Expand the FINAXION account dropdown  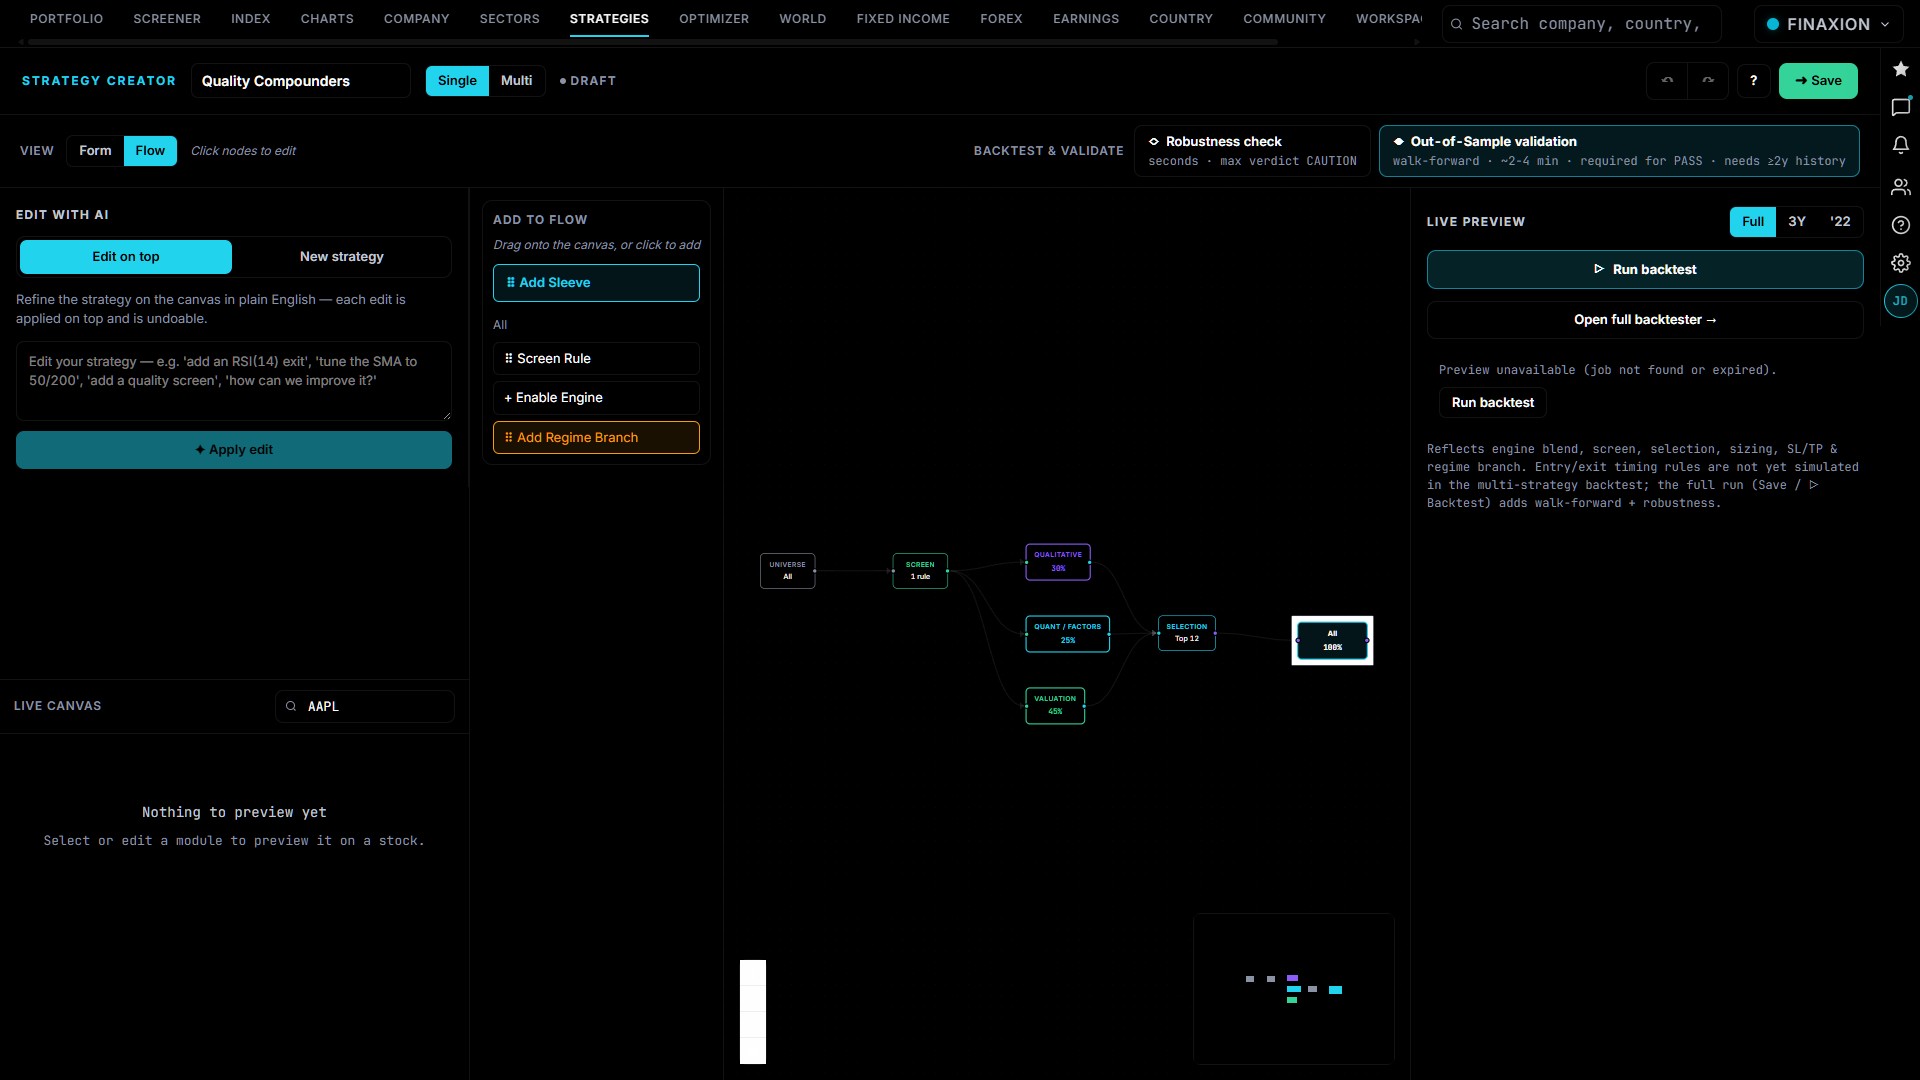1827,24
